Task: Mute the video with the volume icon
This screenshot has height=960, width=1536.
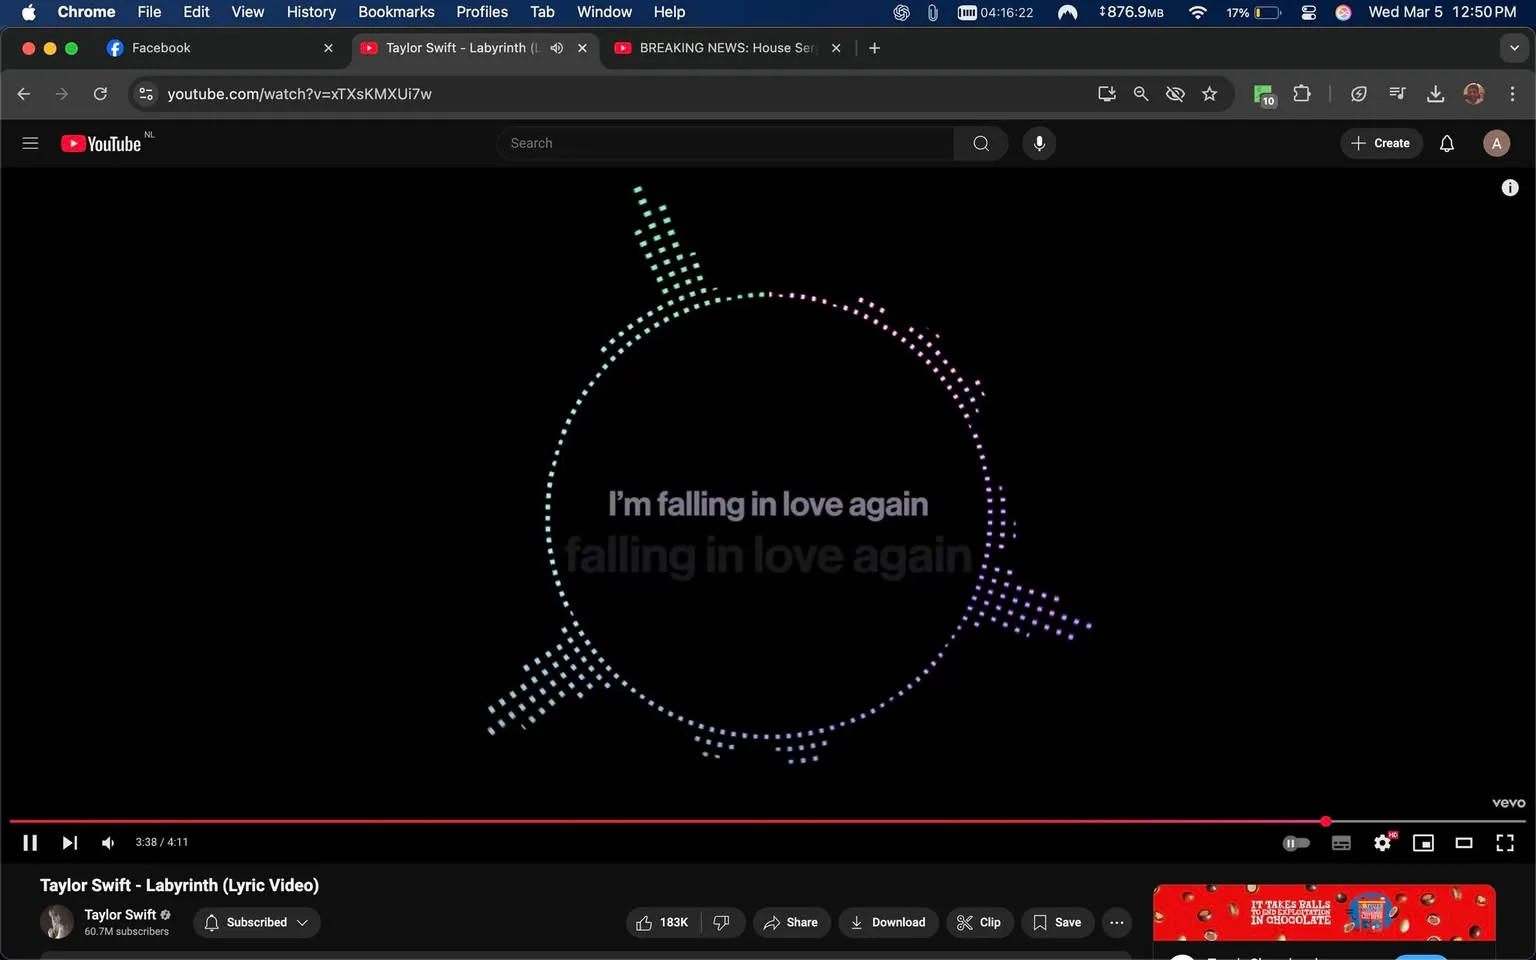Action: point(107,842)
